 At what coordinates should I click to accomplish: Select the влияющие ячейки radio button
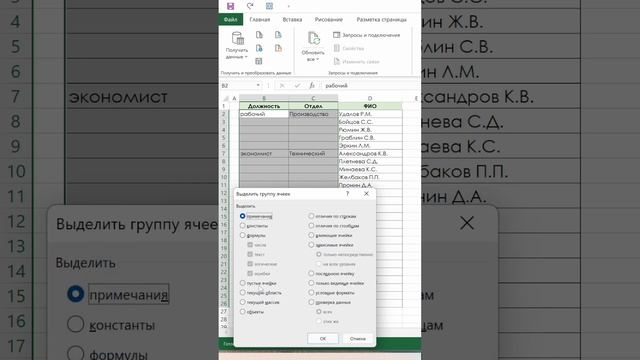point(311,235)
